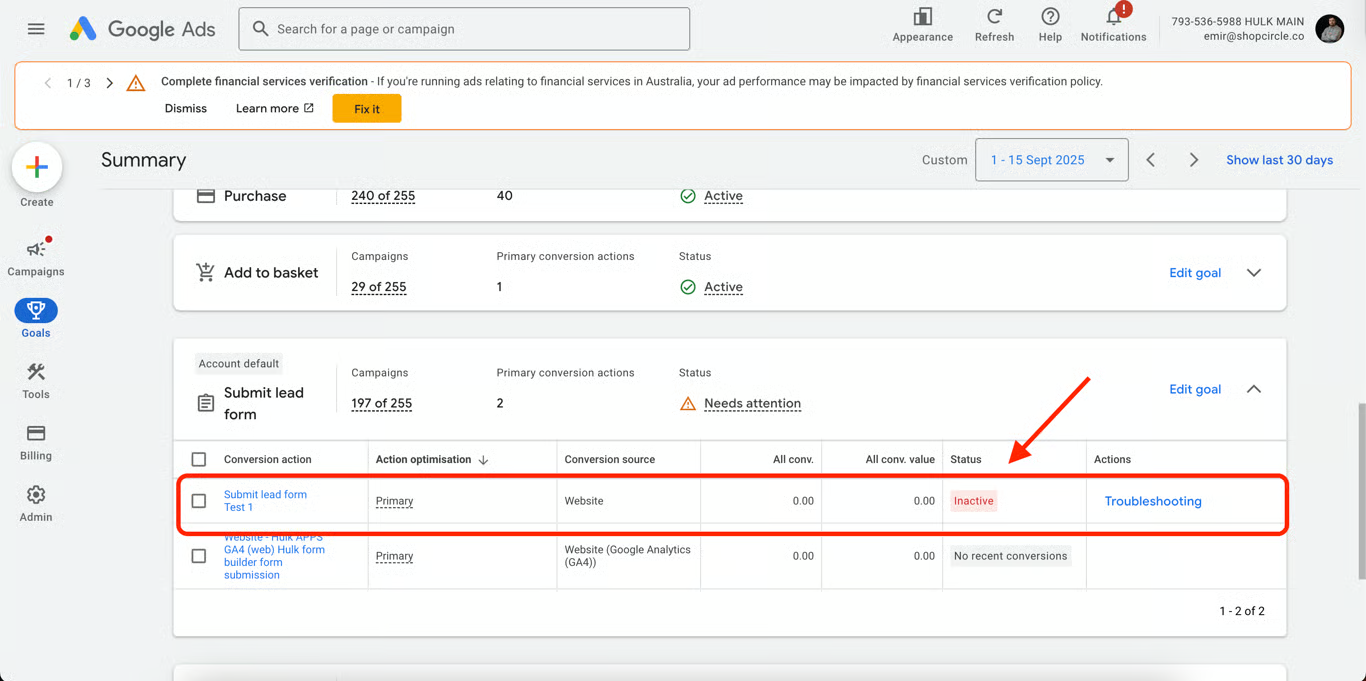
Task: Click the No recent conversions badge
Action: pyautogui.click(x=1010, y=556)
